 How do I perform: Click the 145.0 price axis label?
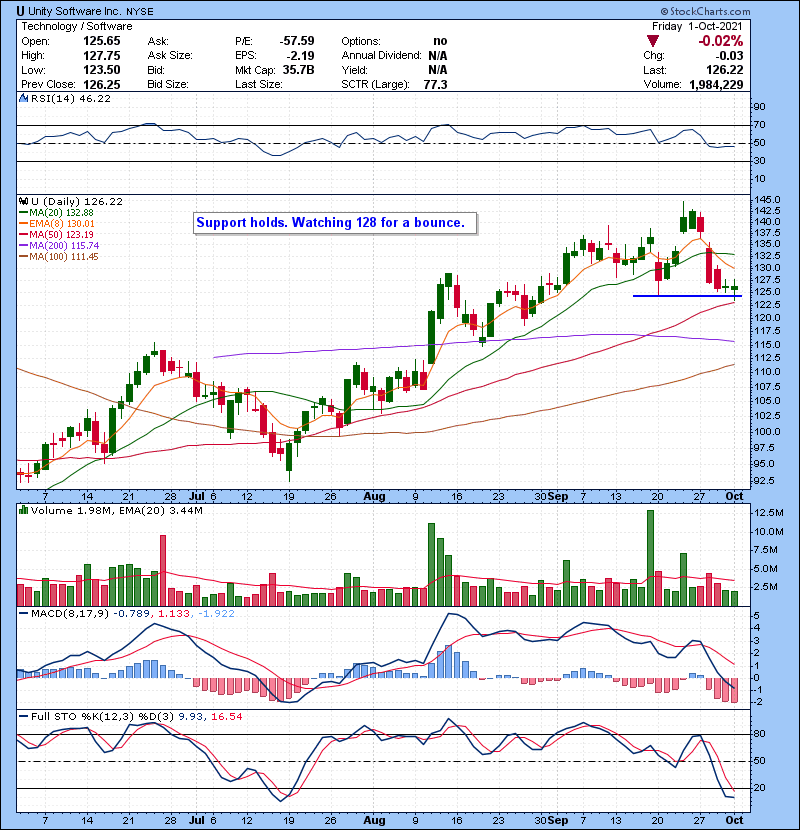[x=769, y=200]
